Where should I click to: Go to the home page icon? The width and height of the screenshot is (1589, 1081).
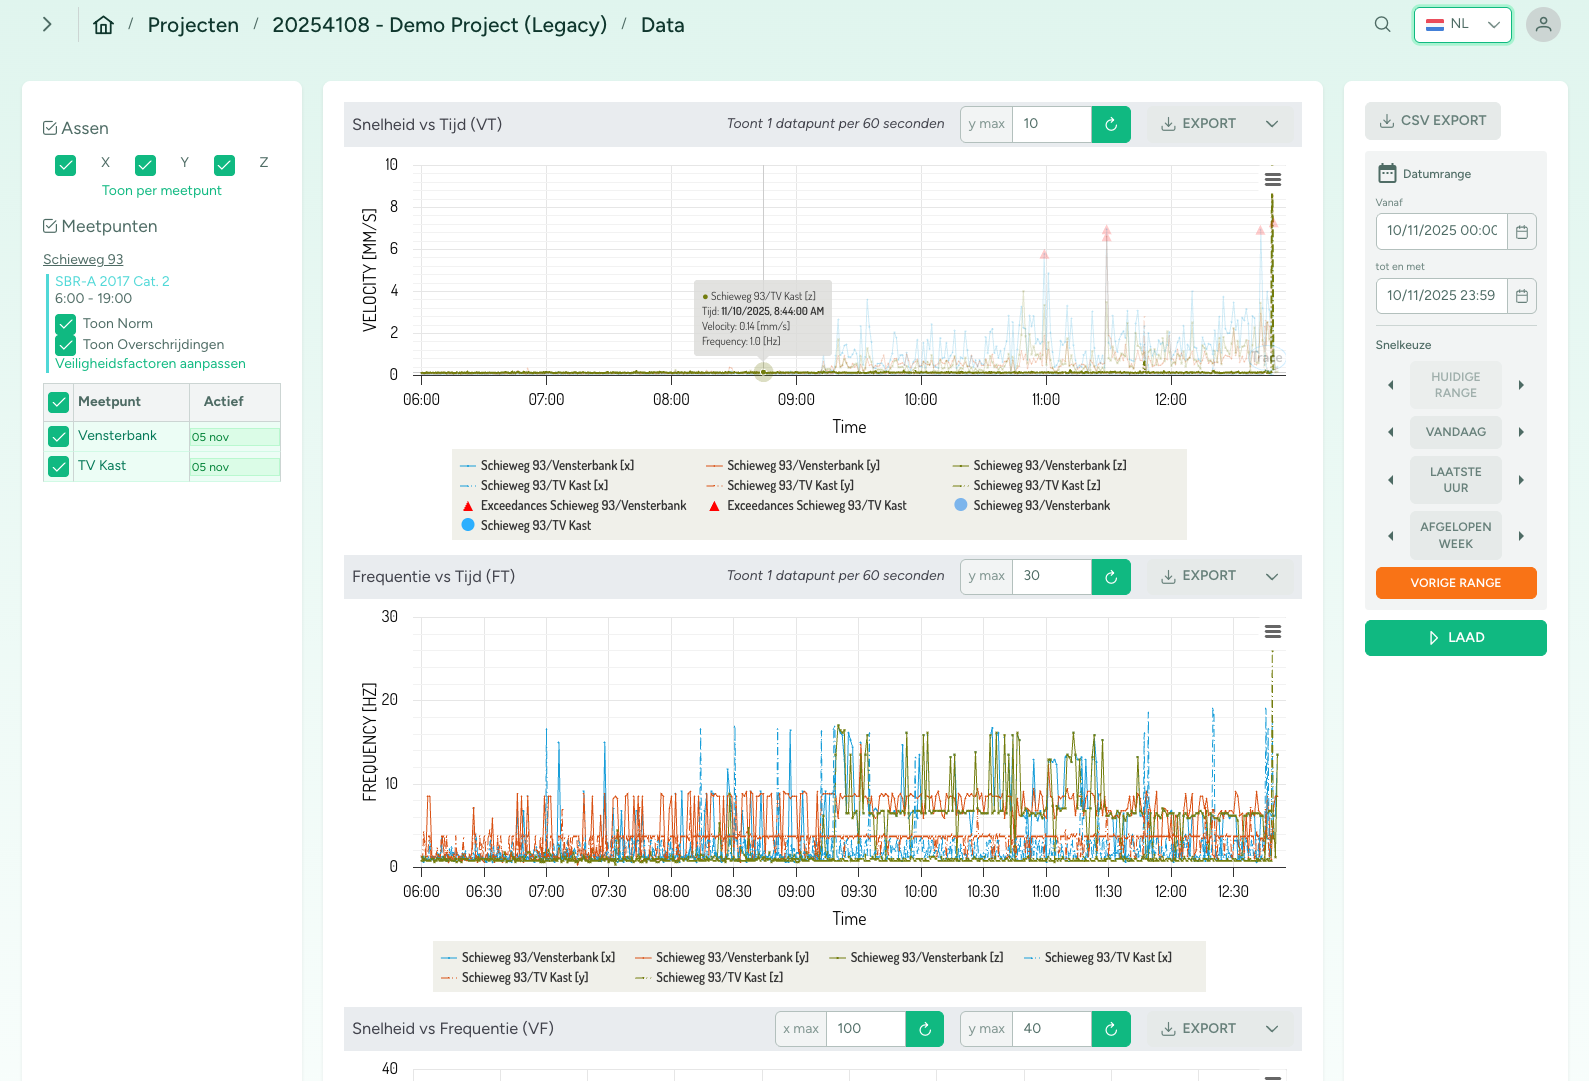tap(103, 25)
